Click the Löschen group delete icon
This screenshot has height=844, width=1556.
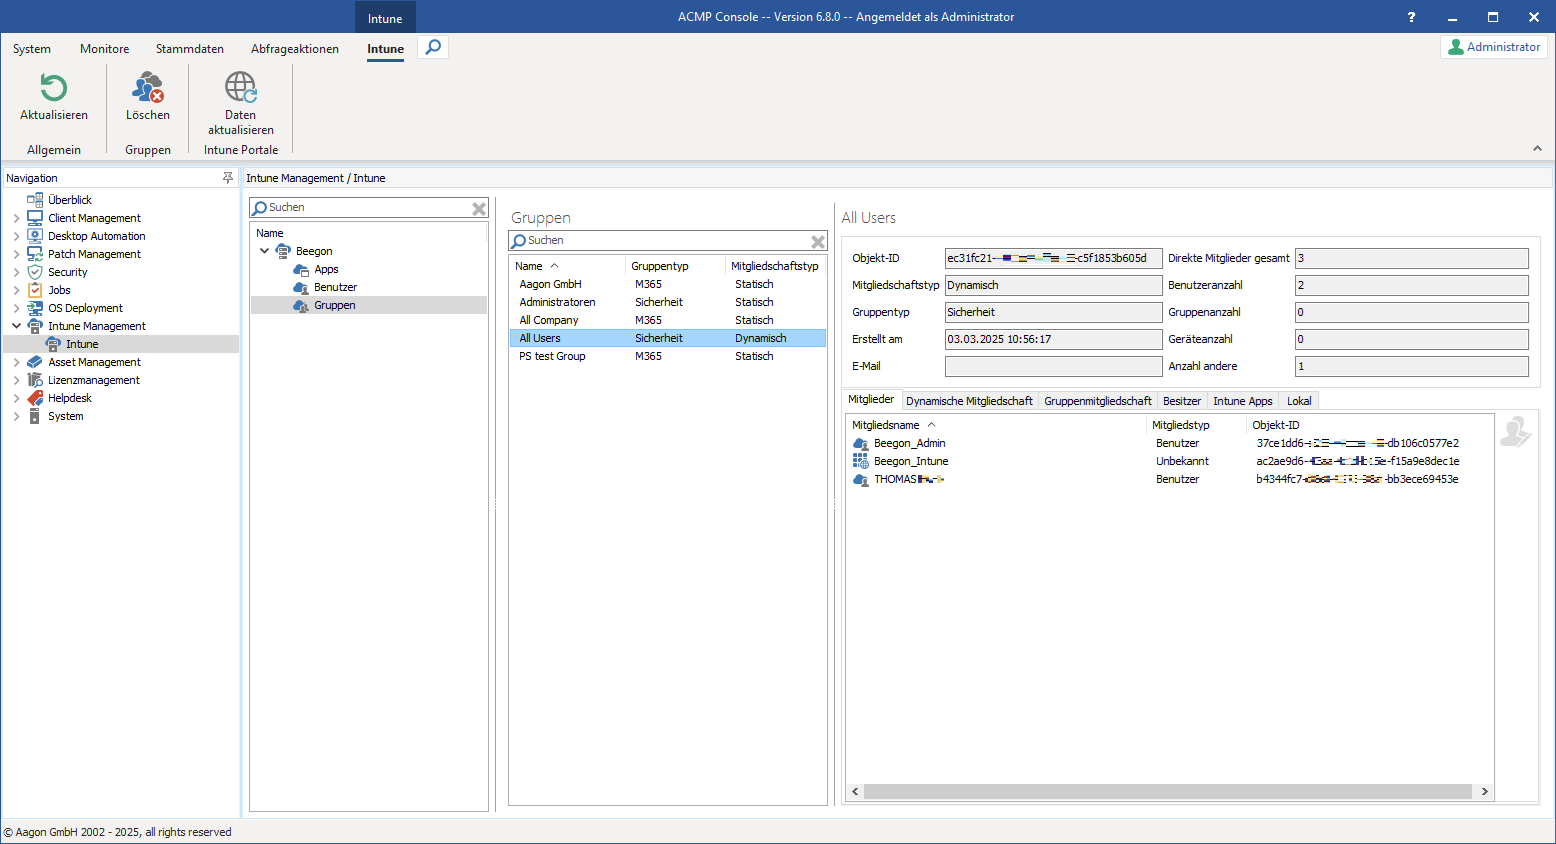[x=148, y=89]
